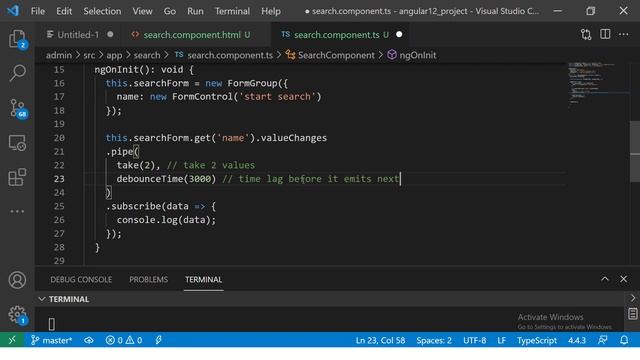
Task: Close the bottom panel
Action: pos(623,279)
